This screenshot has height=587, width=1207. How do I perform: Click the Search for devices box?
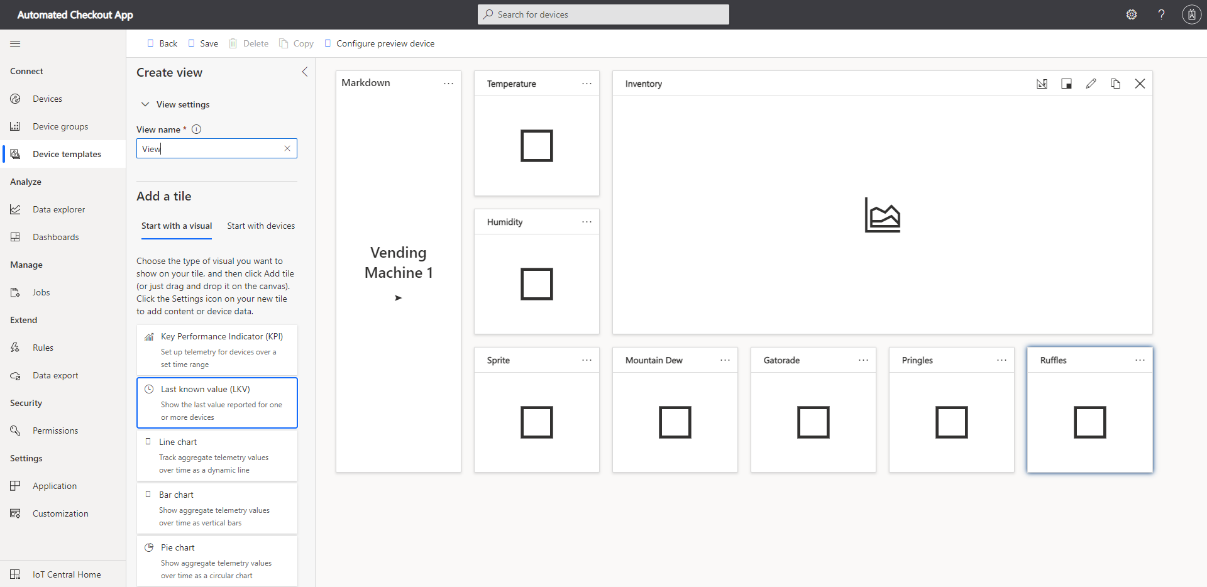(x=603, y=14)
